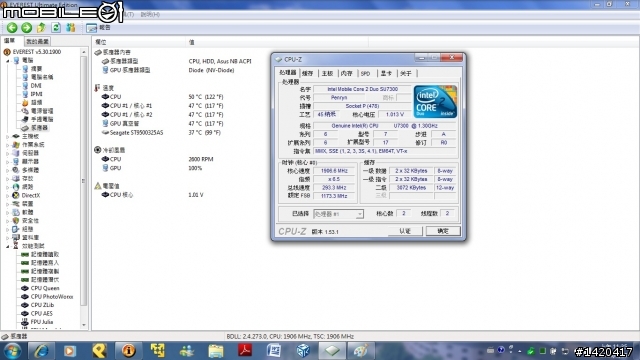Screen dimensions: 640x360
Task: Click scrollbar down arrow in tree panel
Action: (84, 325)
